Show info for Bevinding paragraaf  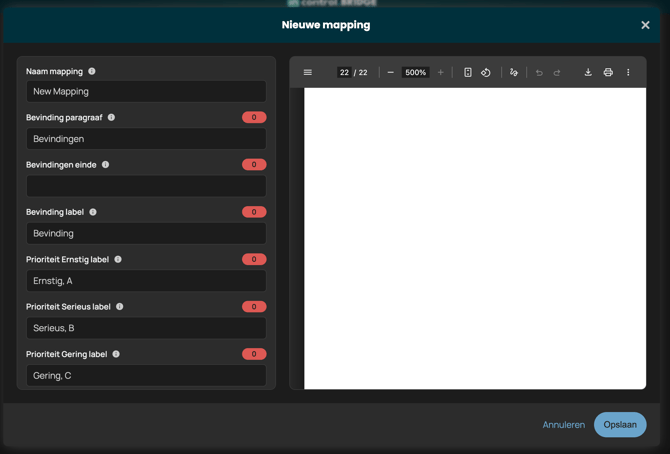click(x=111, y=118)
